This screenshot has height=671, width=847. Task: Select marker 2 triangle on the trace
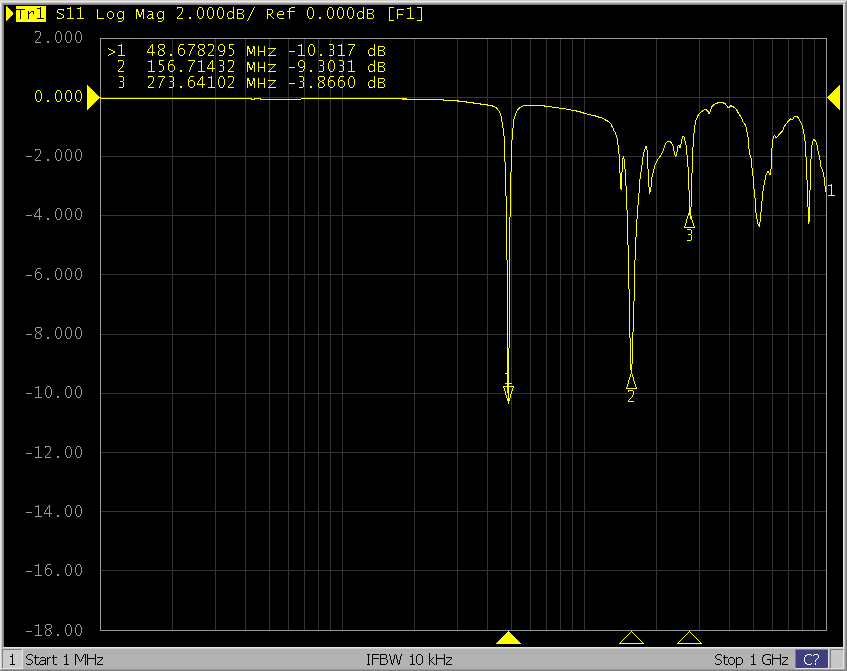[x=631, y=381]
